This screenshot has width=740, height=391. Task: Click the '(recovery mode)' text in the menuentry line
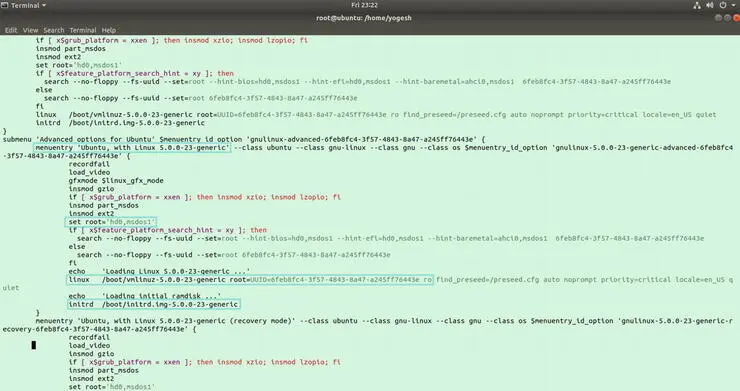[x=262, y=321]
